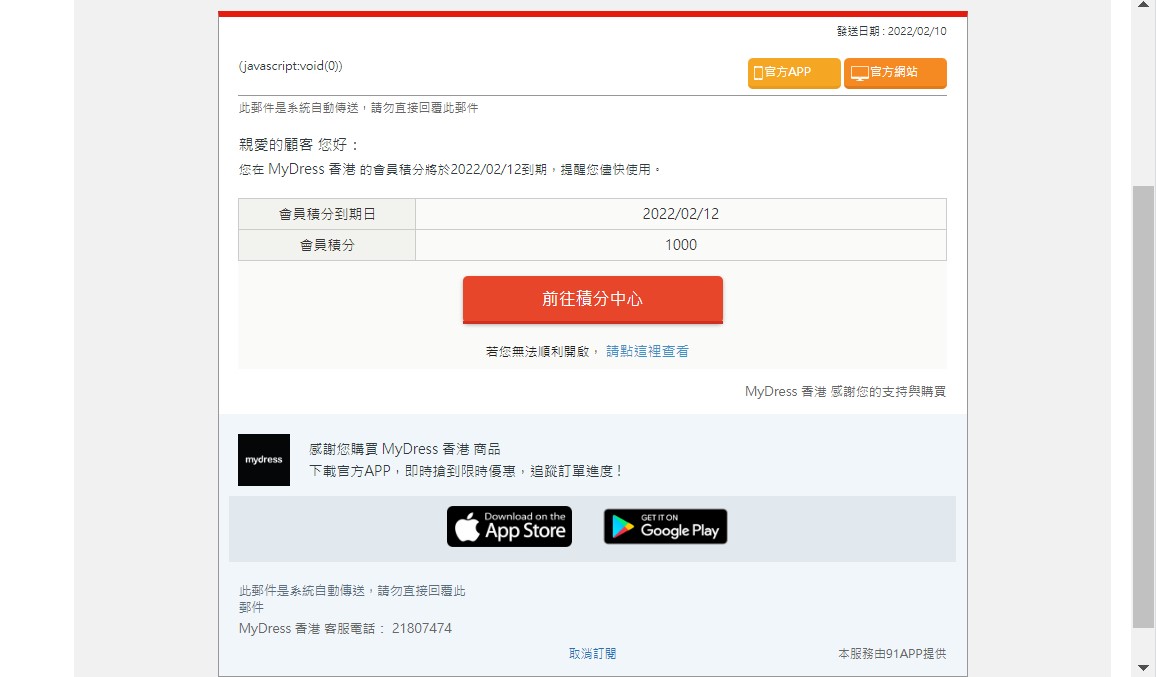Image resolution: width=1156 pixels, height=677 pixels.
Task: Click the customer service number 21807474
Action: [422, 628]
